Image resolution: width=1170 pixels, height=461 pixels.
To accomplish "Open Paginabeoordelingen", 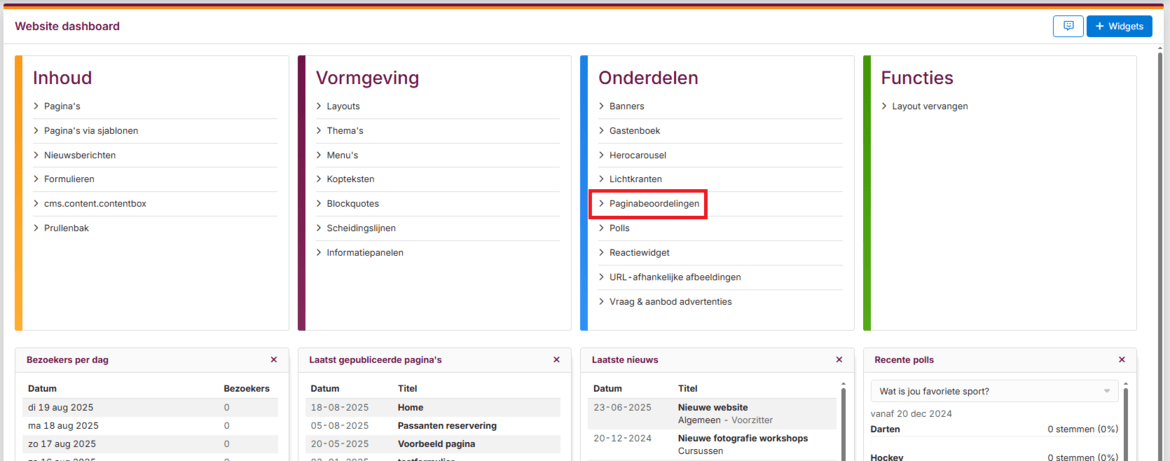I will click(654, 204).
